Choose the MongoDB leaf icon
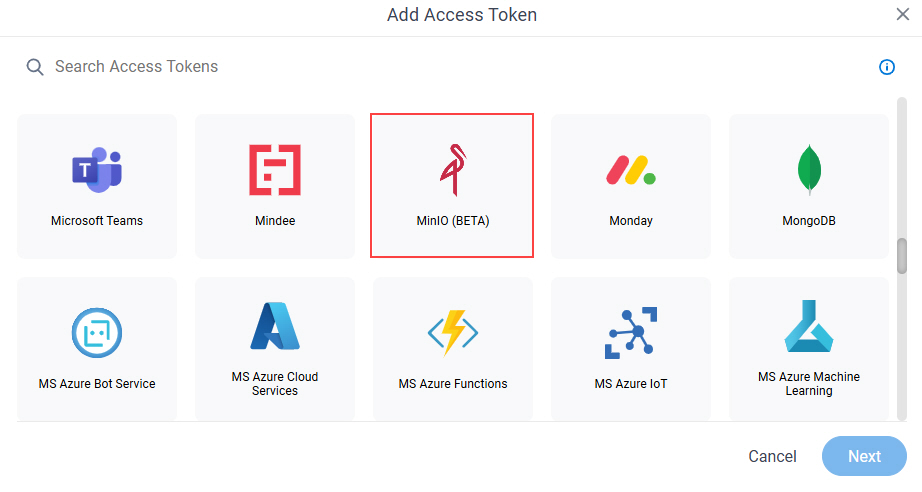The width and height of the screenshot is (922, 492). [809, 170]
